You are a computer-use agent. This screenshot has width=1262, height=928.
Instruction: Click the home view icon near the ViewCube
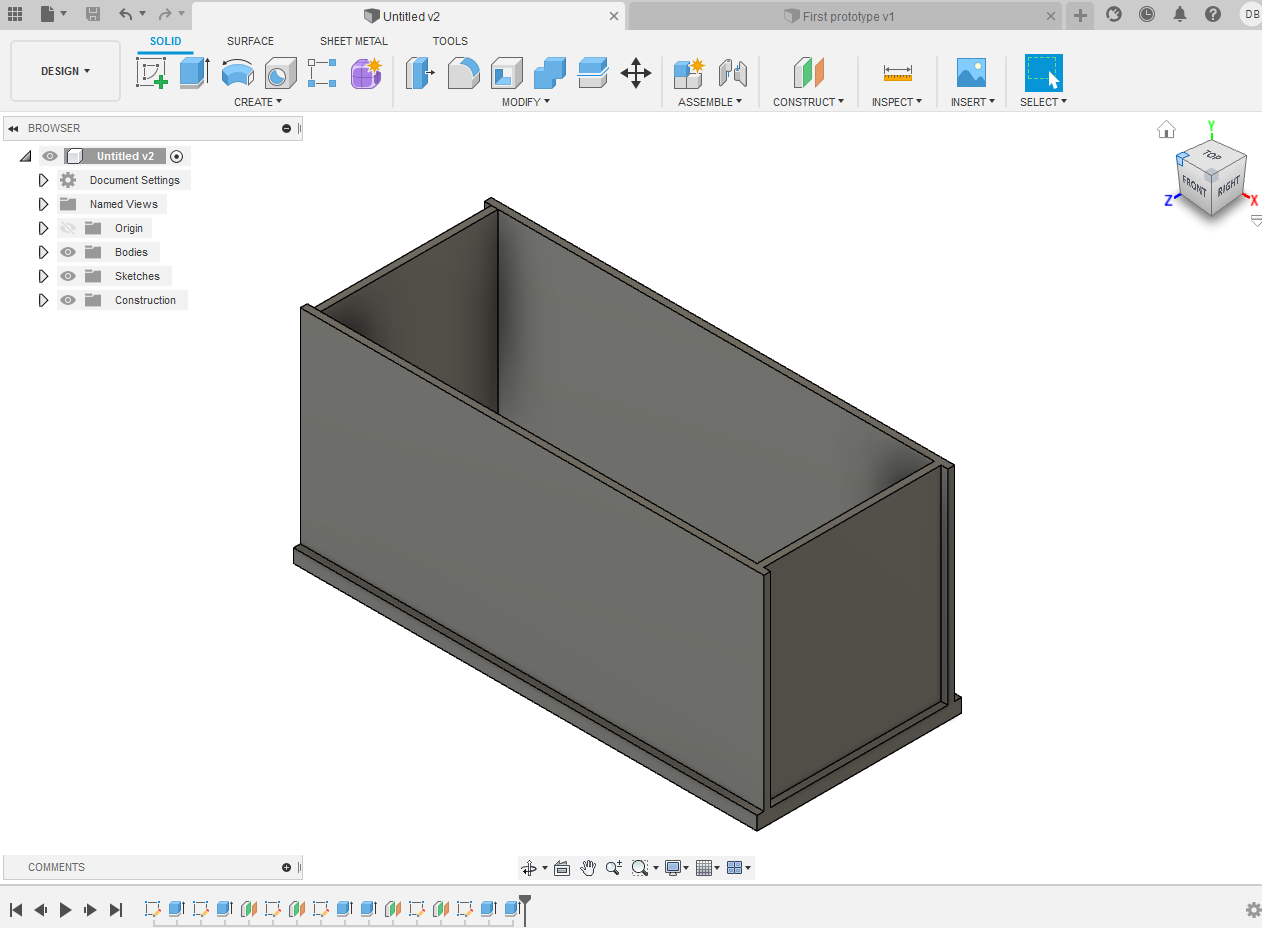click(x=1166, y=129)
